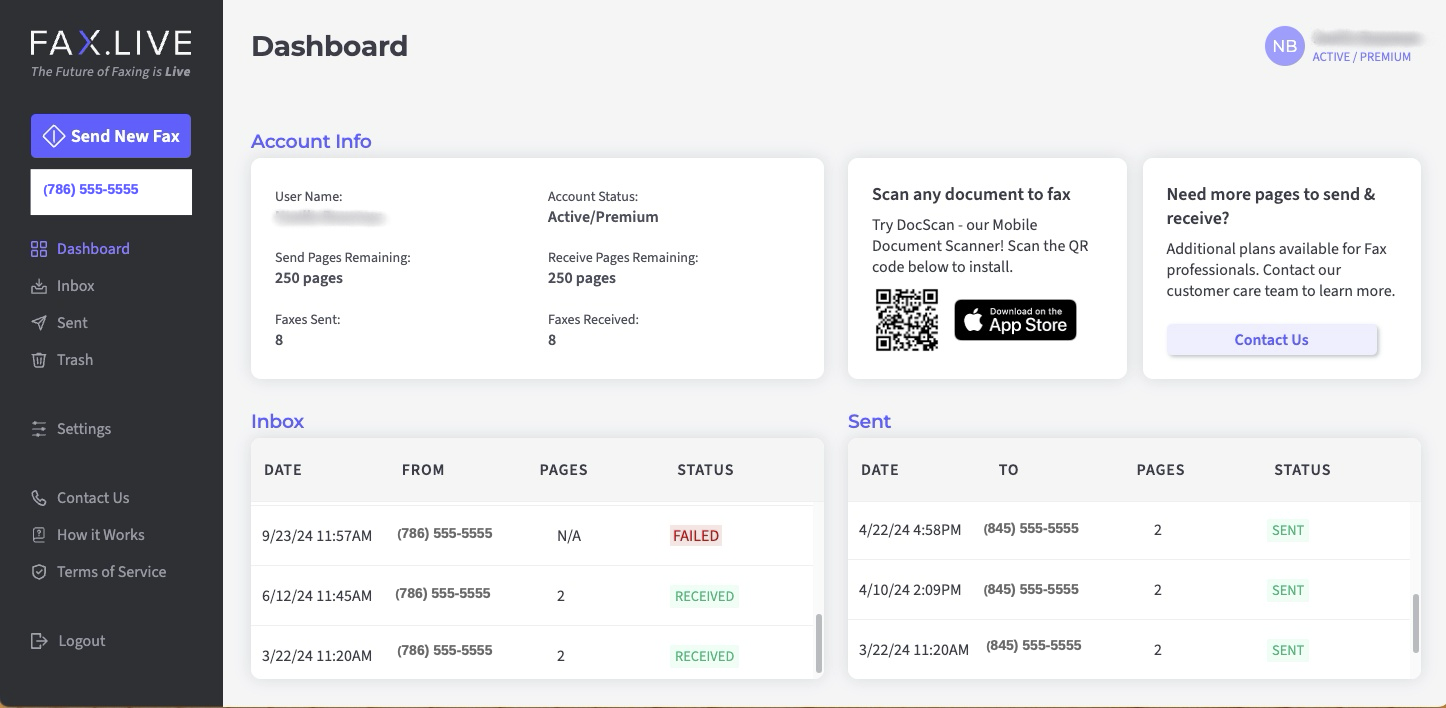Click inbox date 9/23/24 11:57AM

pyautogui.click(x=317, y=536)
